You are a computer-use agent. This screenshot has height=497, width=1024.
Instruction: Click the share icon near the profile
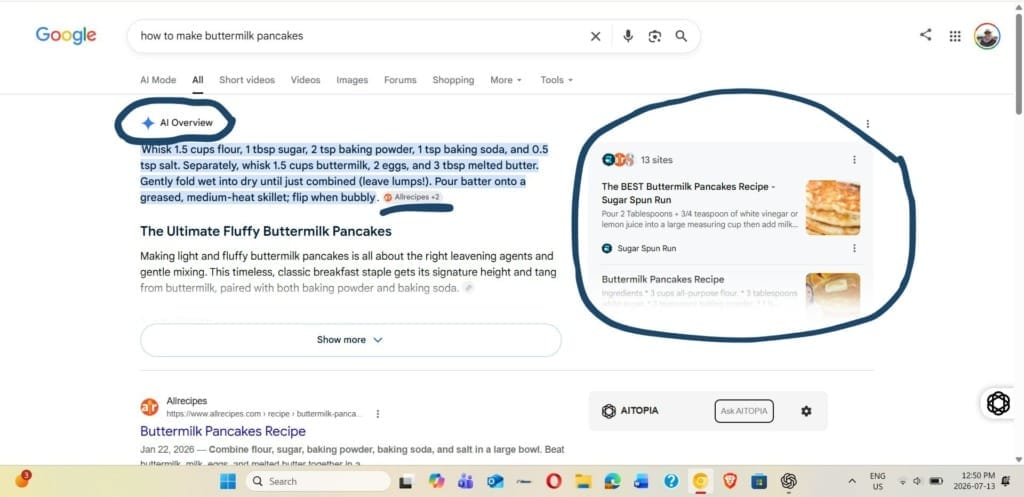click(925, 35)
